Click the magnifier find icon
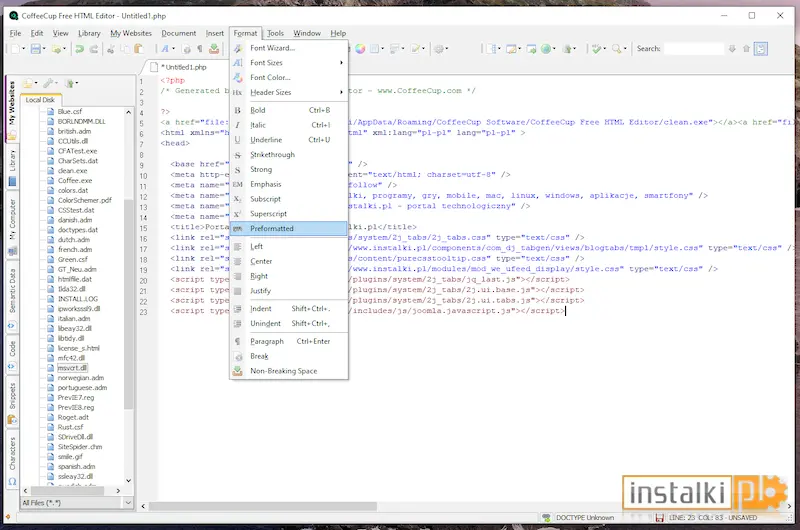This screenshot has width=800, height=530. point(616,49)
